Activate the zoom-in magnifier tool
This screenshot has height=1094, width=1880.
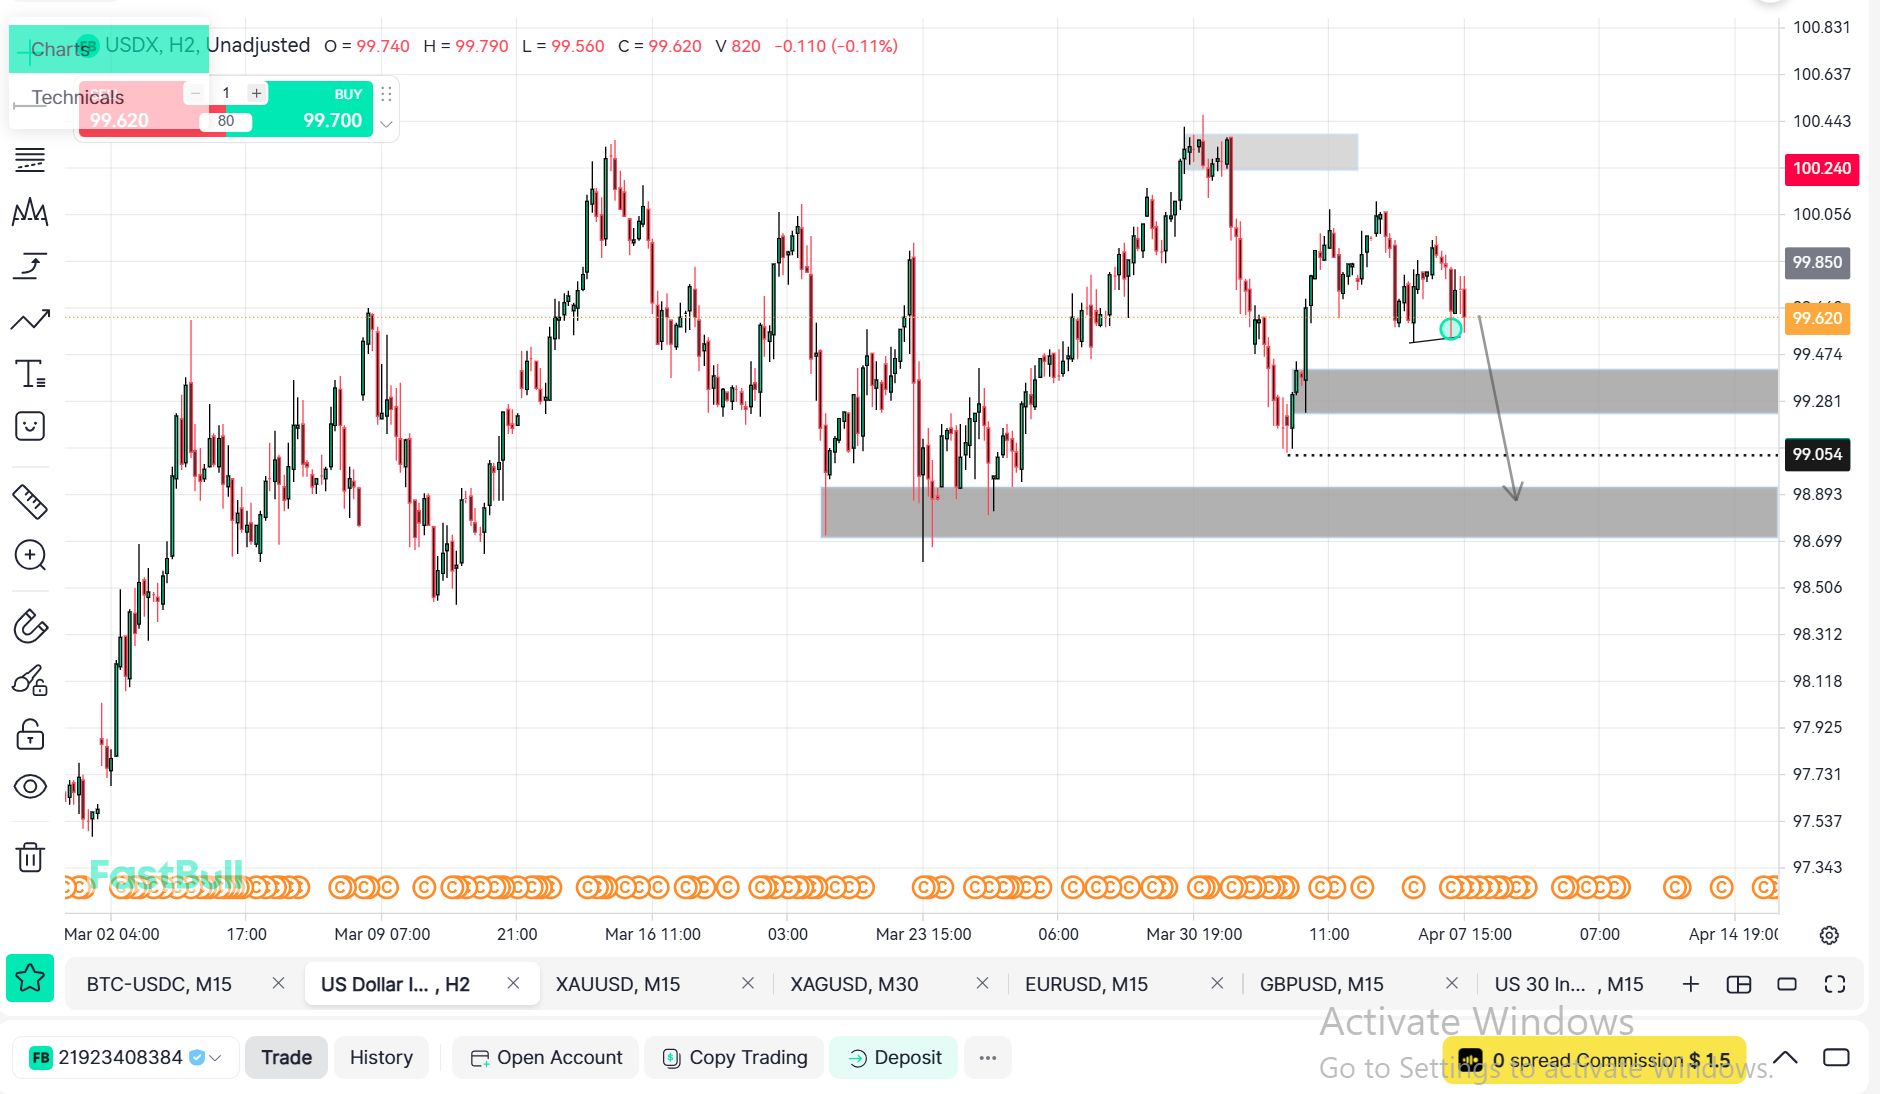coord(30,555)
